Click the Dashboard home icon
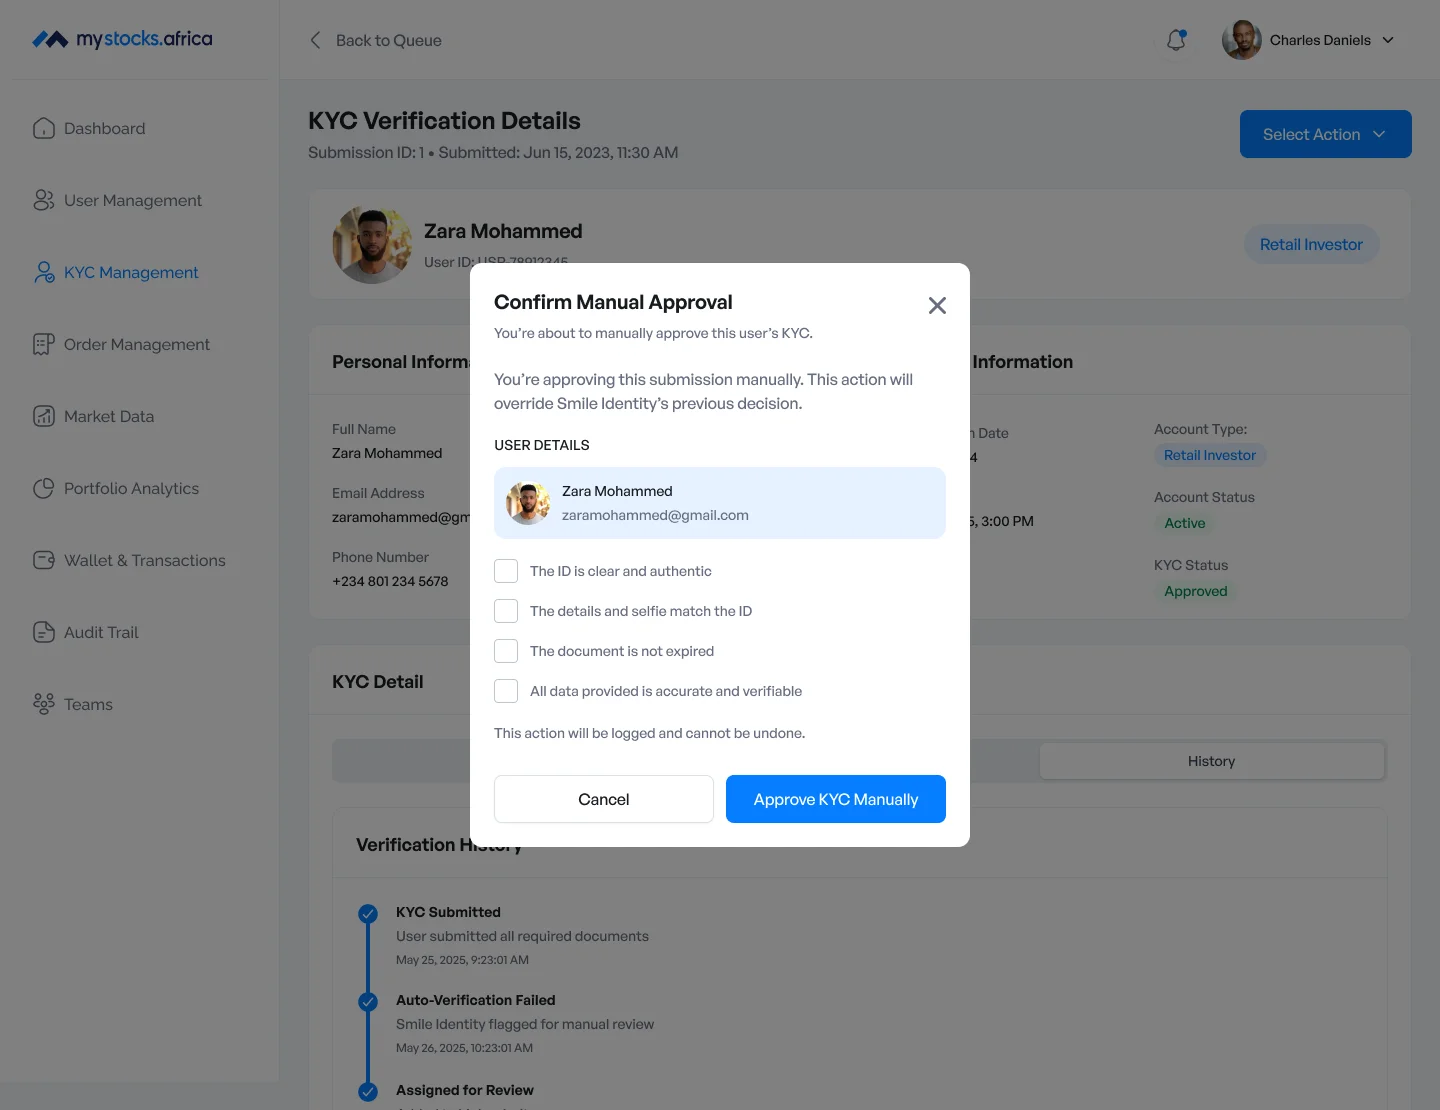 [44, 128]
